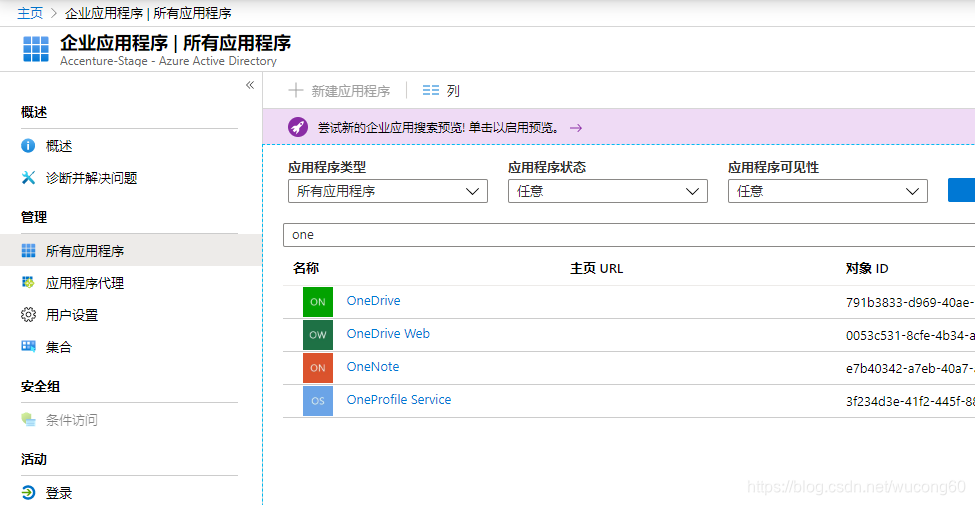Click the wrench icon for 诊断并解决问题
The height and width of the screenshot is (505, 975).
28,178
